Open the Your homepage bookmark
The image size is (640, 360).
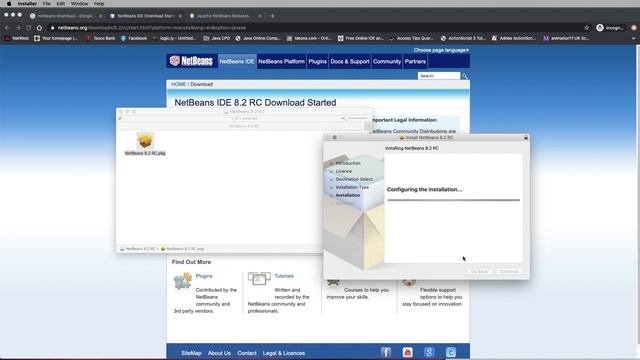tap(56, 38)
